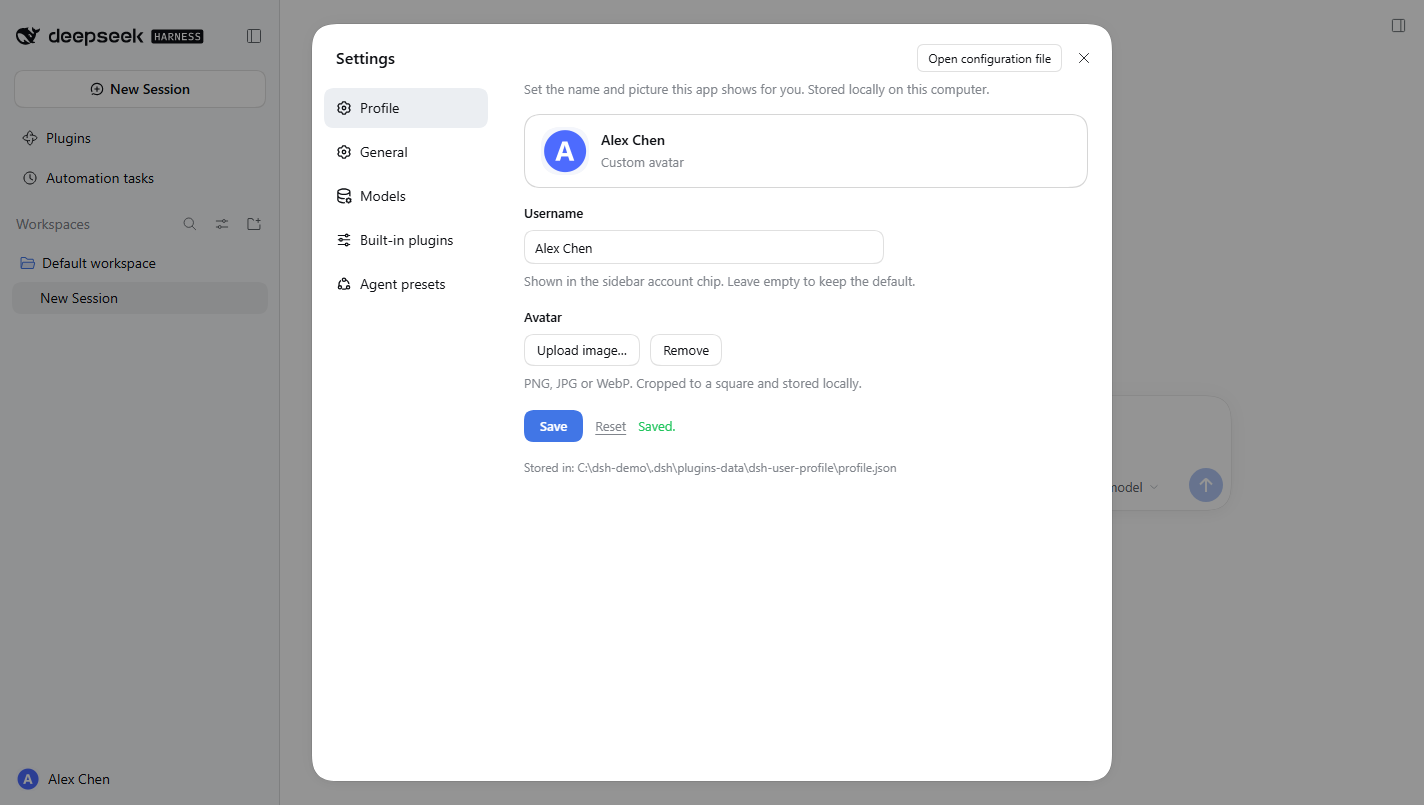Viewport: 1424px width, 805px height.
Task: Save the profile changes
Action: click(553, 426)
